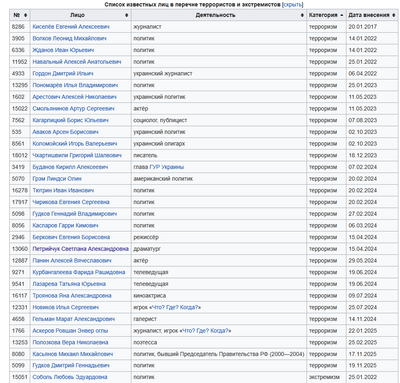Open Каспаров Гарри Кимович page
The height and width of the screenshot is (383, 400).
pos(65,226)
